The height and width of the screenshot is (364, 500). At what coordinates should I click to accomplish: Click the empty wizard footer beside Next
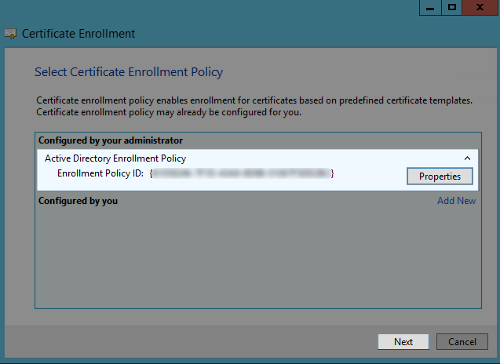point(190,342)
